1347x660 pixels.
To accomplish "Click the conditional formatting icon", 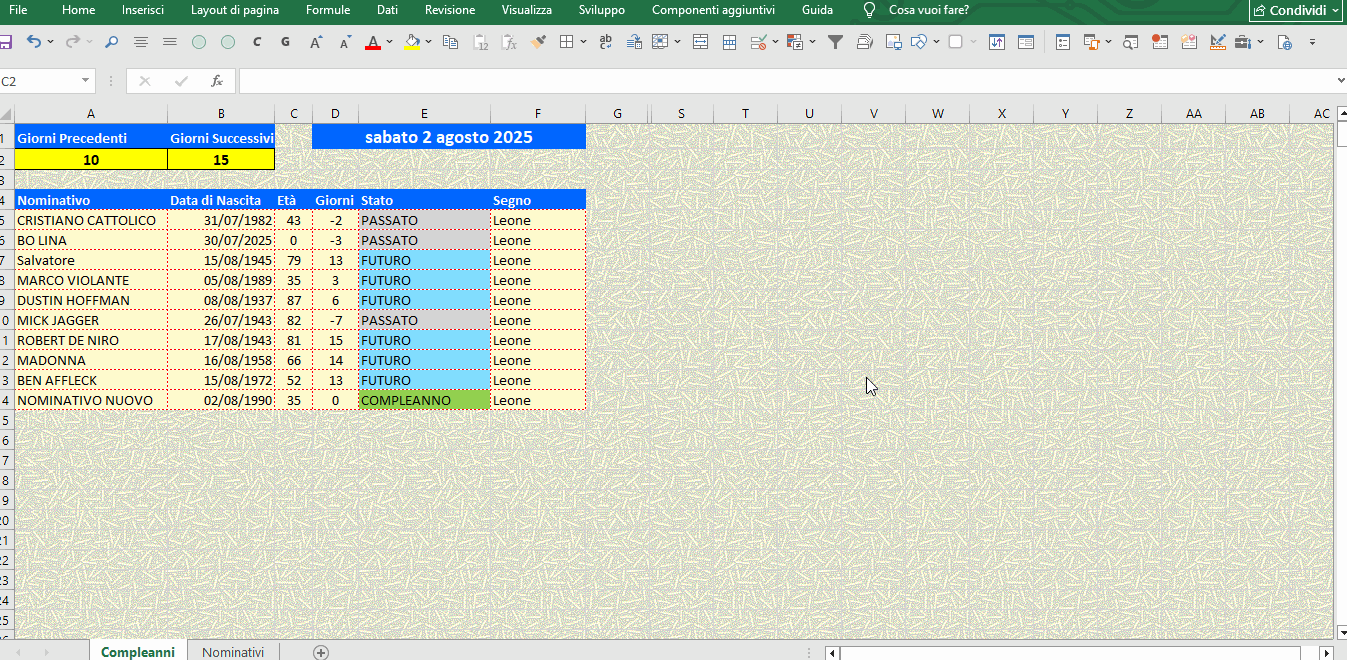I will 794,42.
